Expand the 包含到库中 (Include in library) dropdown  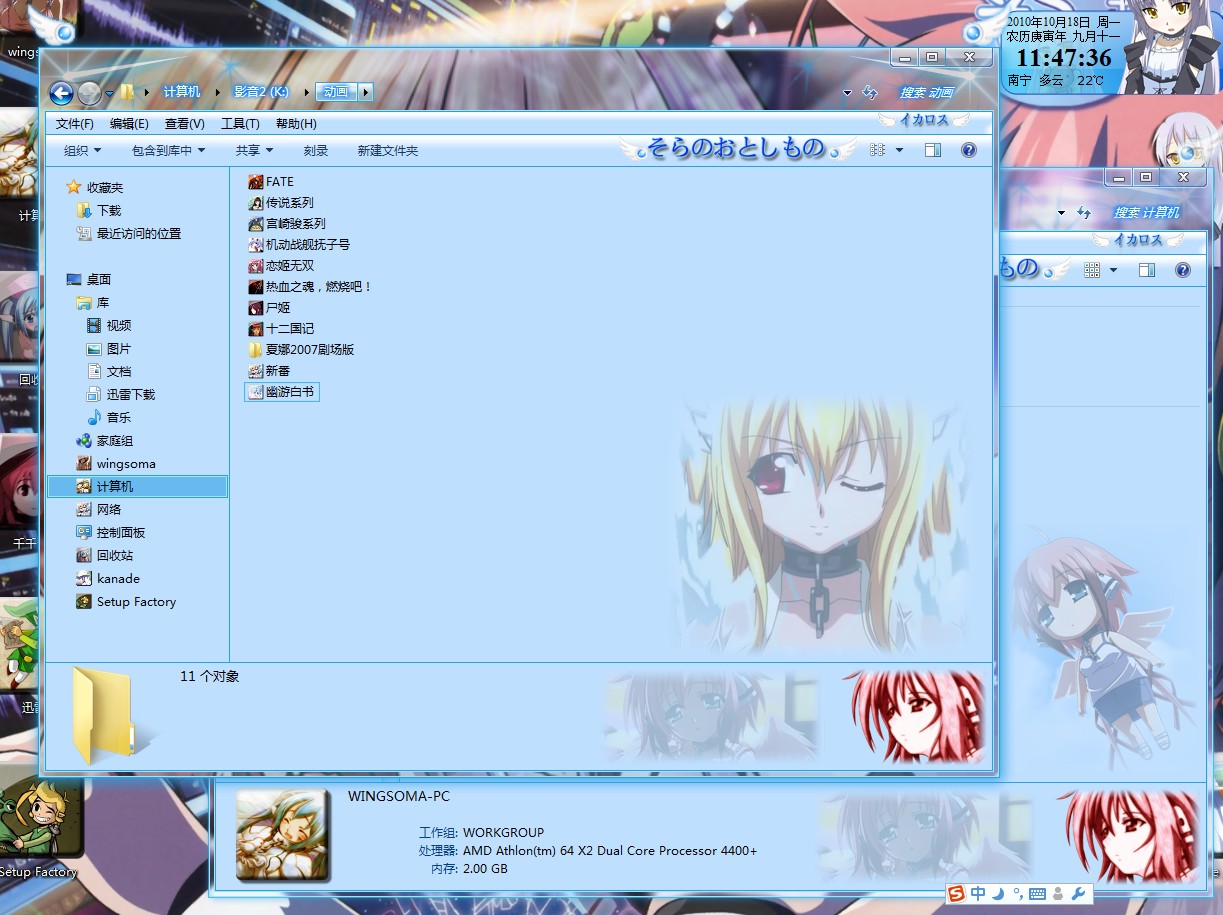click(163, 150)
